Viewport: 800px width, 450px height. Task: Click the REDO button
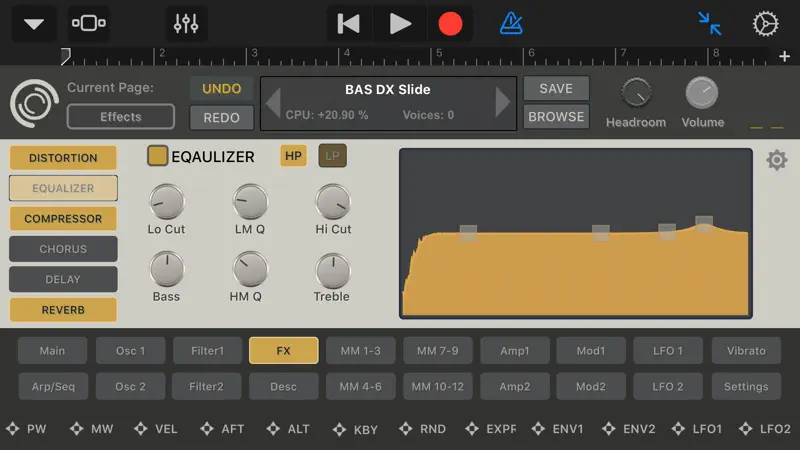pos(221,118)
